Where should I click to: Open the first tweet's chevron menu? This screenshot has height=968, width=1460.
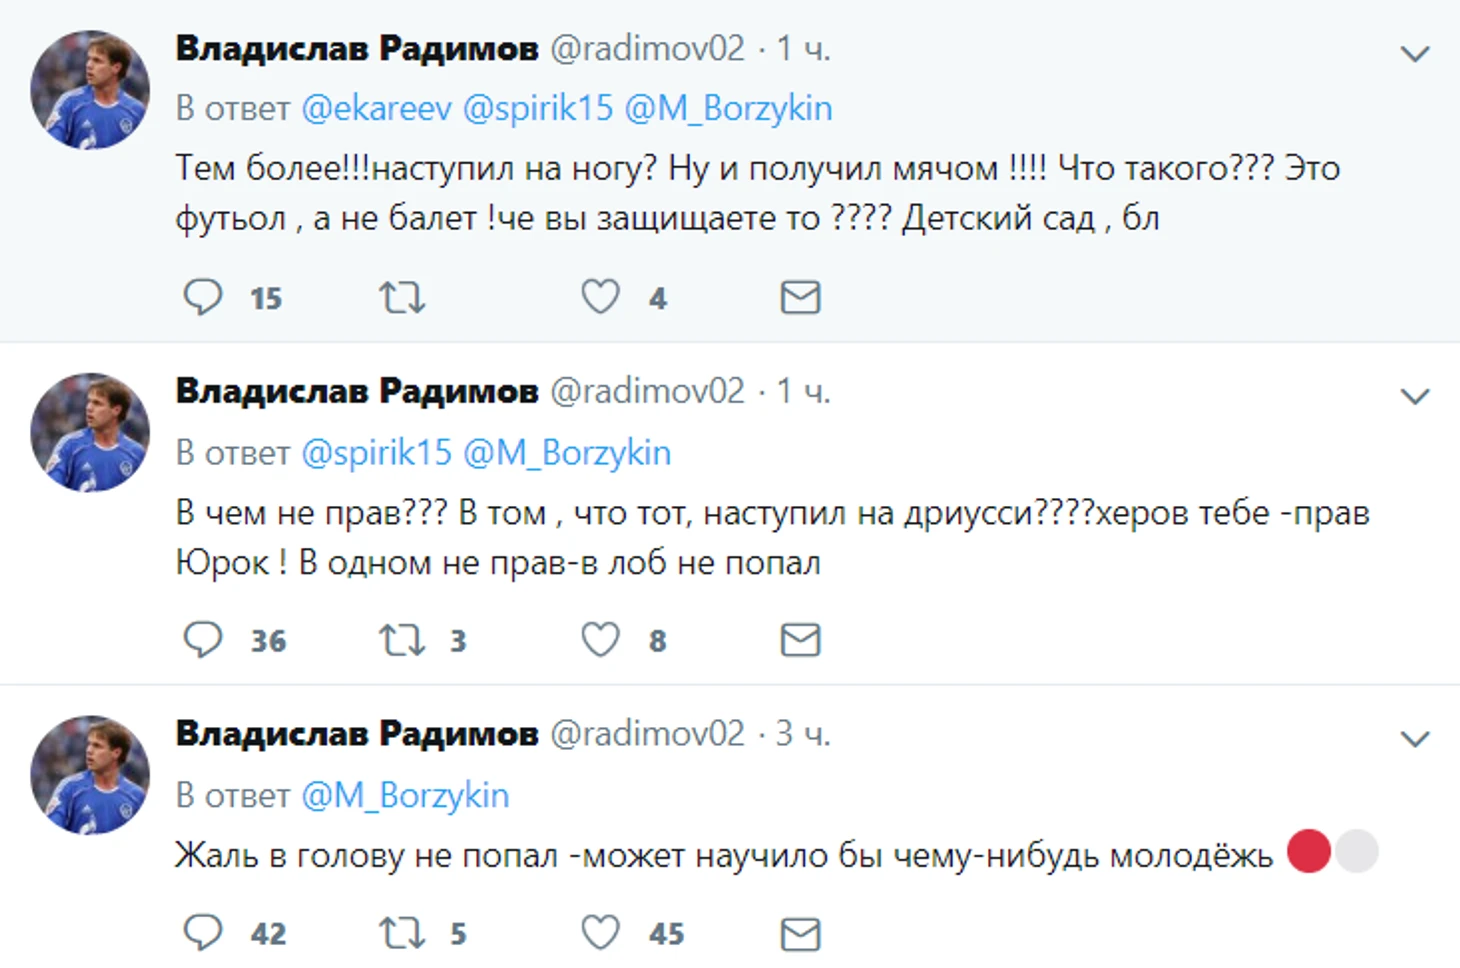coord(1414,54)
